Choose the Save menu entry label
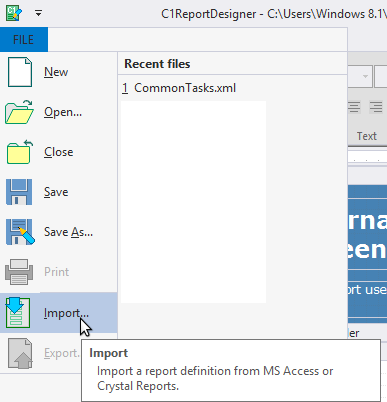The width and height of the screenshot is (387, 402). pos(56,192)
